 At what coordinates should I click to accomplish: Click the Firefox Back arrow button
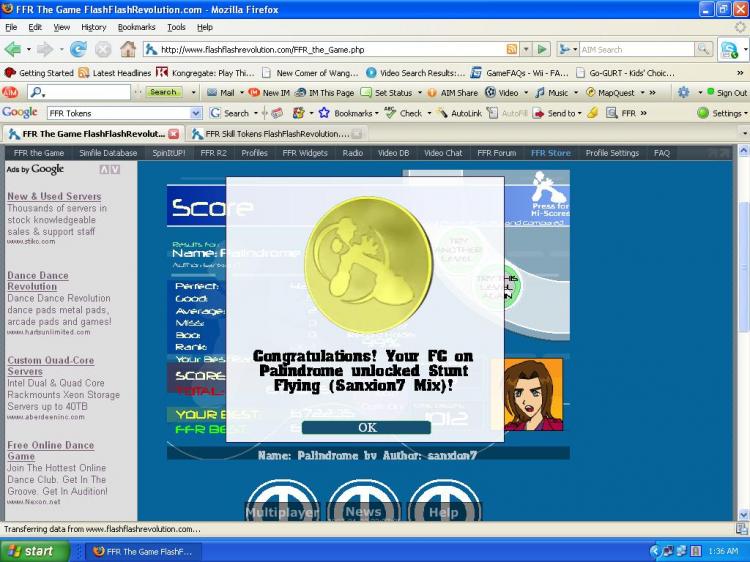pyautogui.click(x=13, y=49)
